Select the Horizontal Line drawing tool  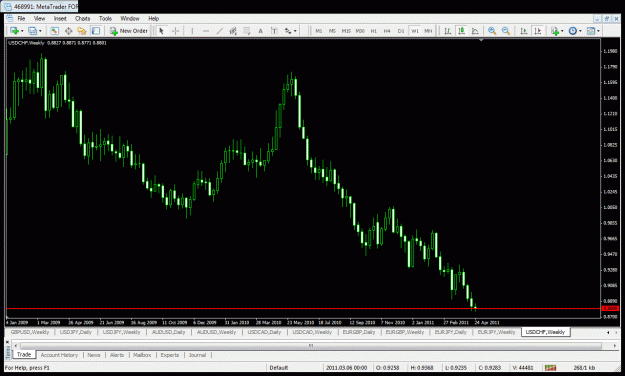click(x=206, y=31)
